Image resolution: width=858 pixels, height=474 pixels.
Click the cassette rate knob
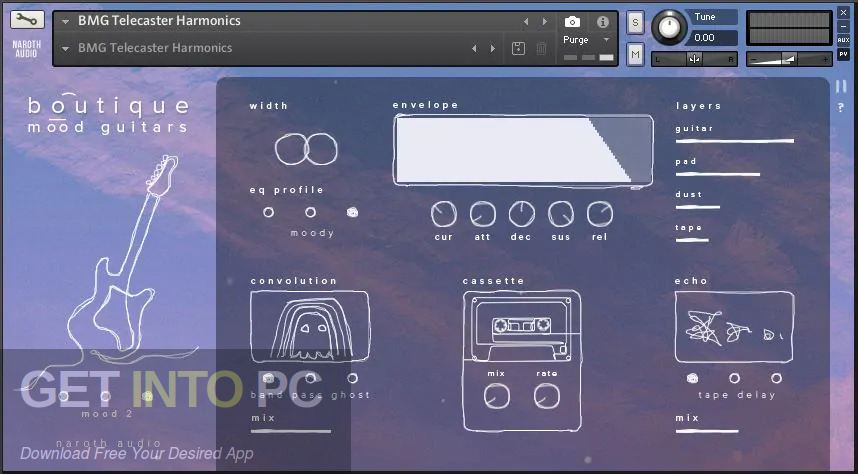(x=547, y=396)
